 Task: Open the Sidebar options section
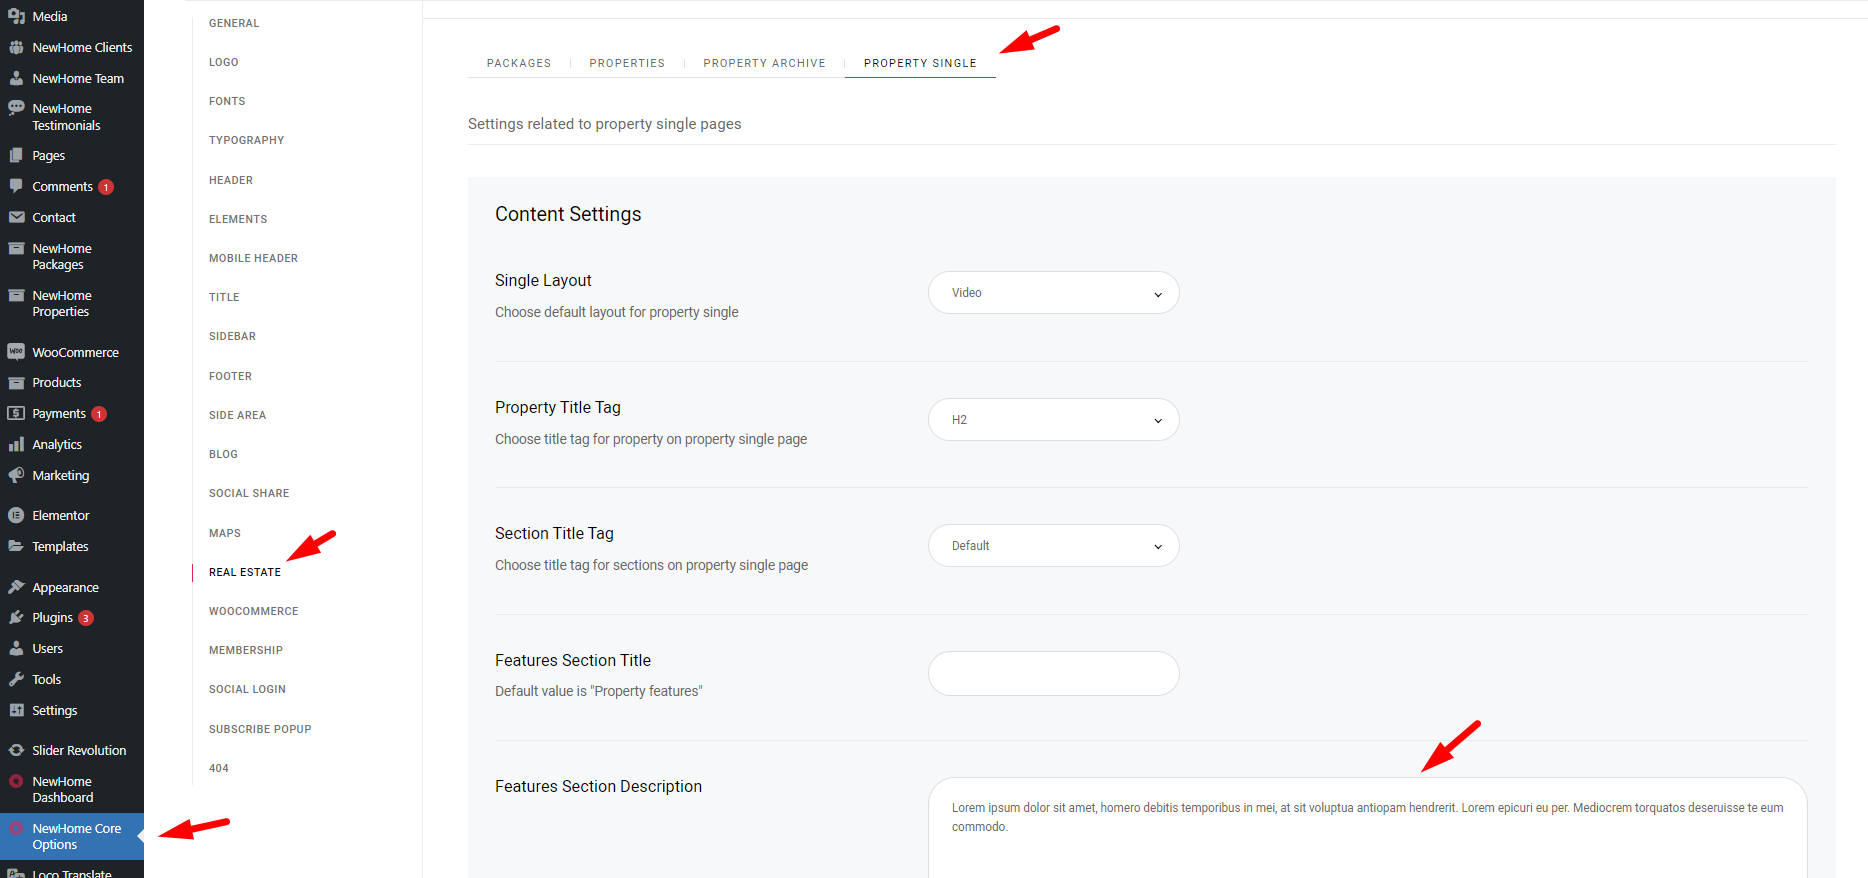233,336
